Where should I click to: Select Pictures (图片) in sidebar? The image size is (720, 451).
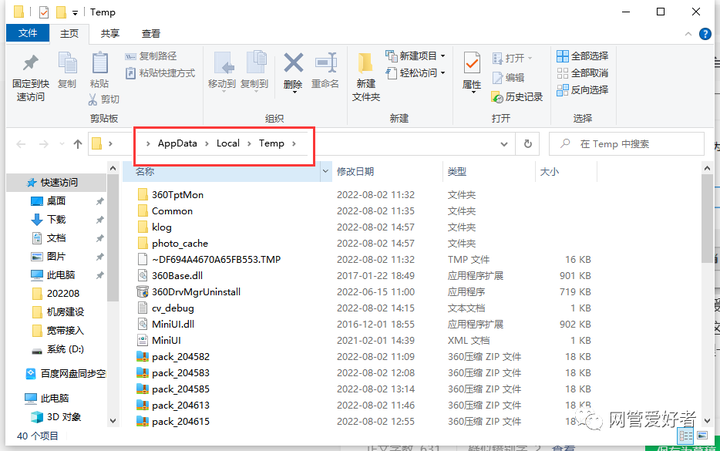coord(56,256)
